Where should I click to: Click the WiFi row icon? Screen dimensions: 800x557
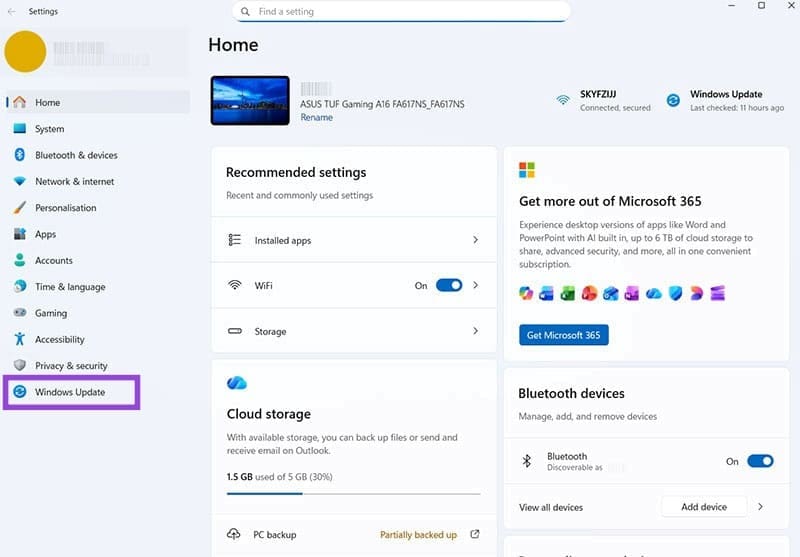coord(235,285)
